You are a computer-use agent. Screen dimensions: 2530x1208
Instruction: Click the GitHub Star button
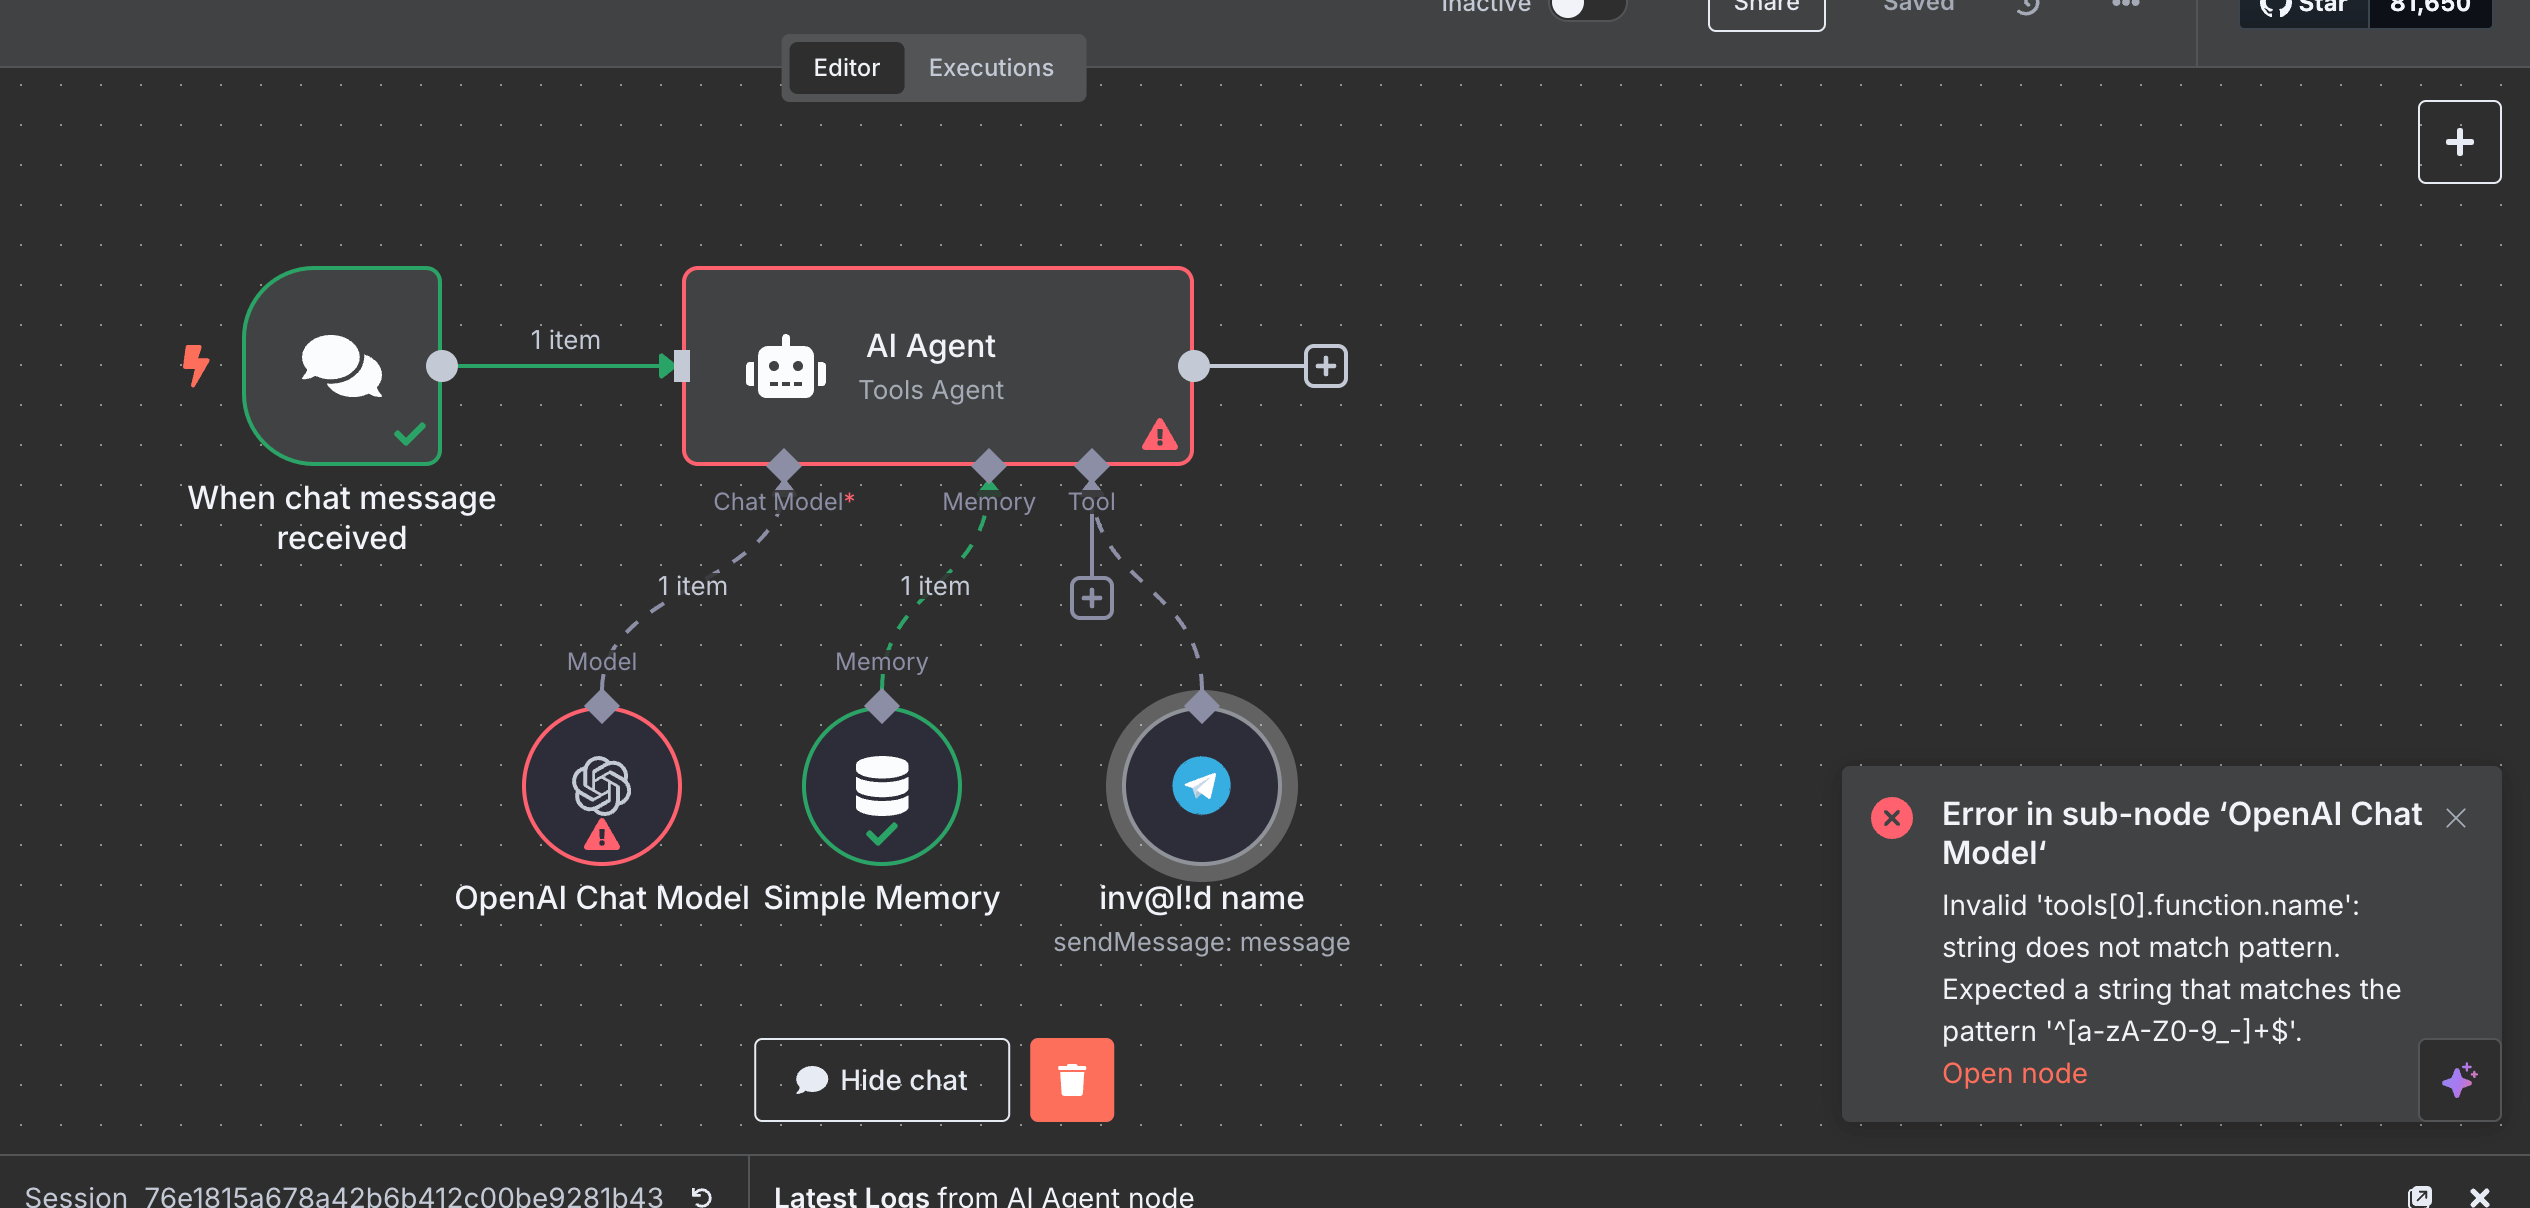[x=2304, y=8]
